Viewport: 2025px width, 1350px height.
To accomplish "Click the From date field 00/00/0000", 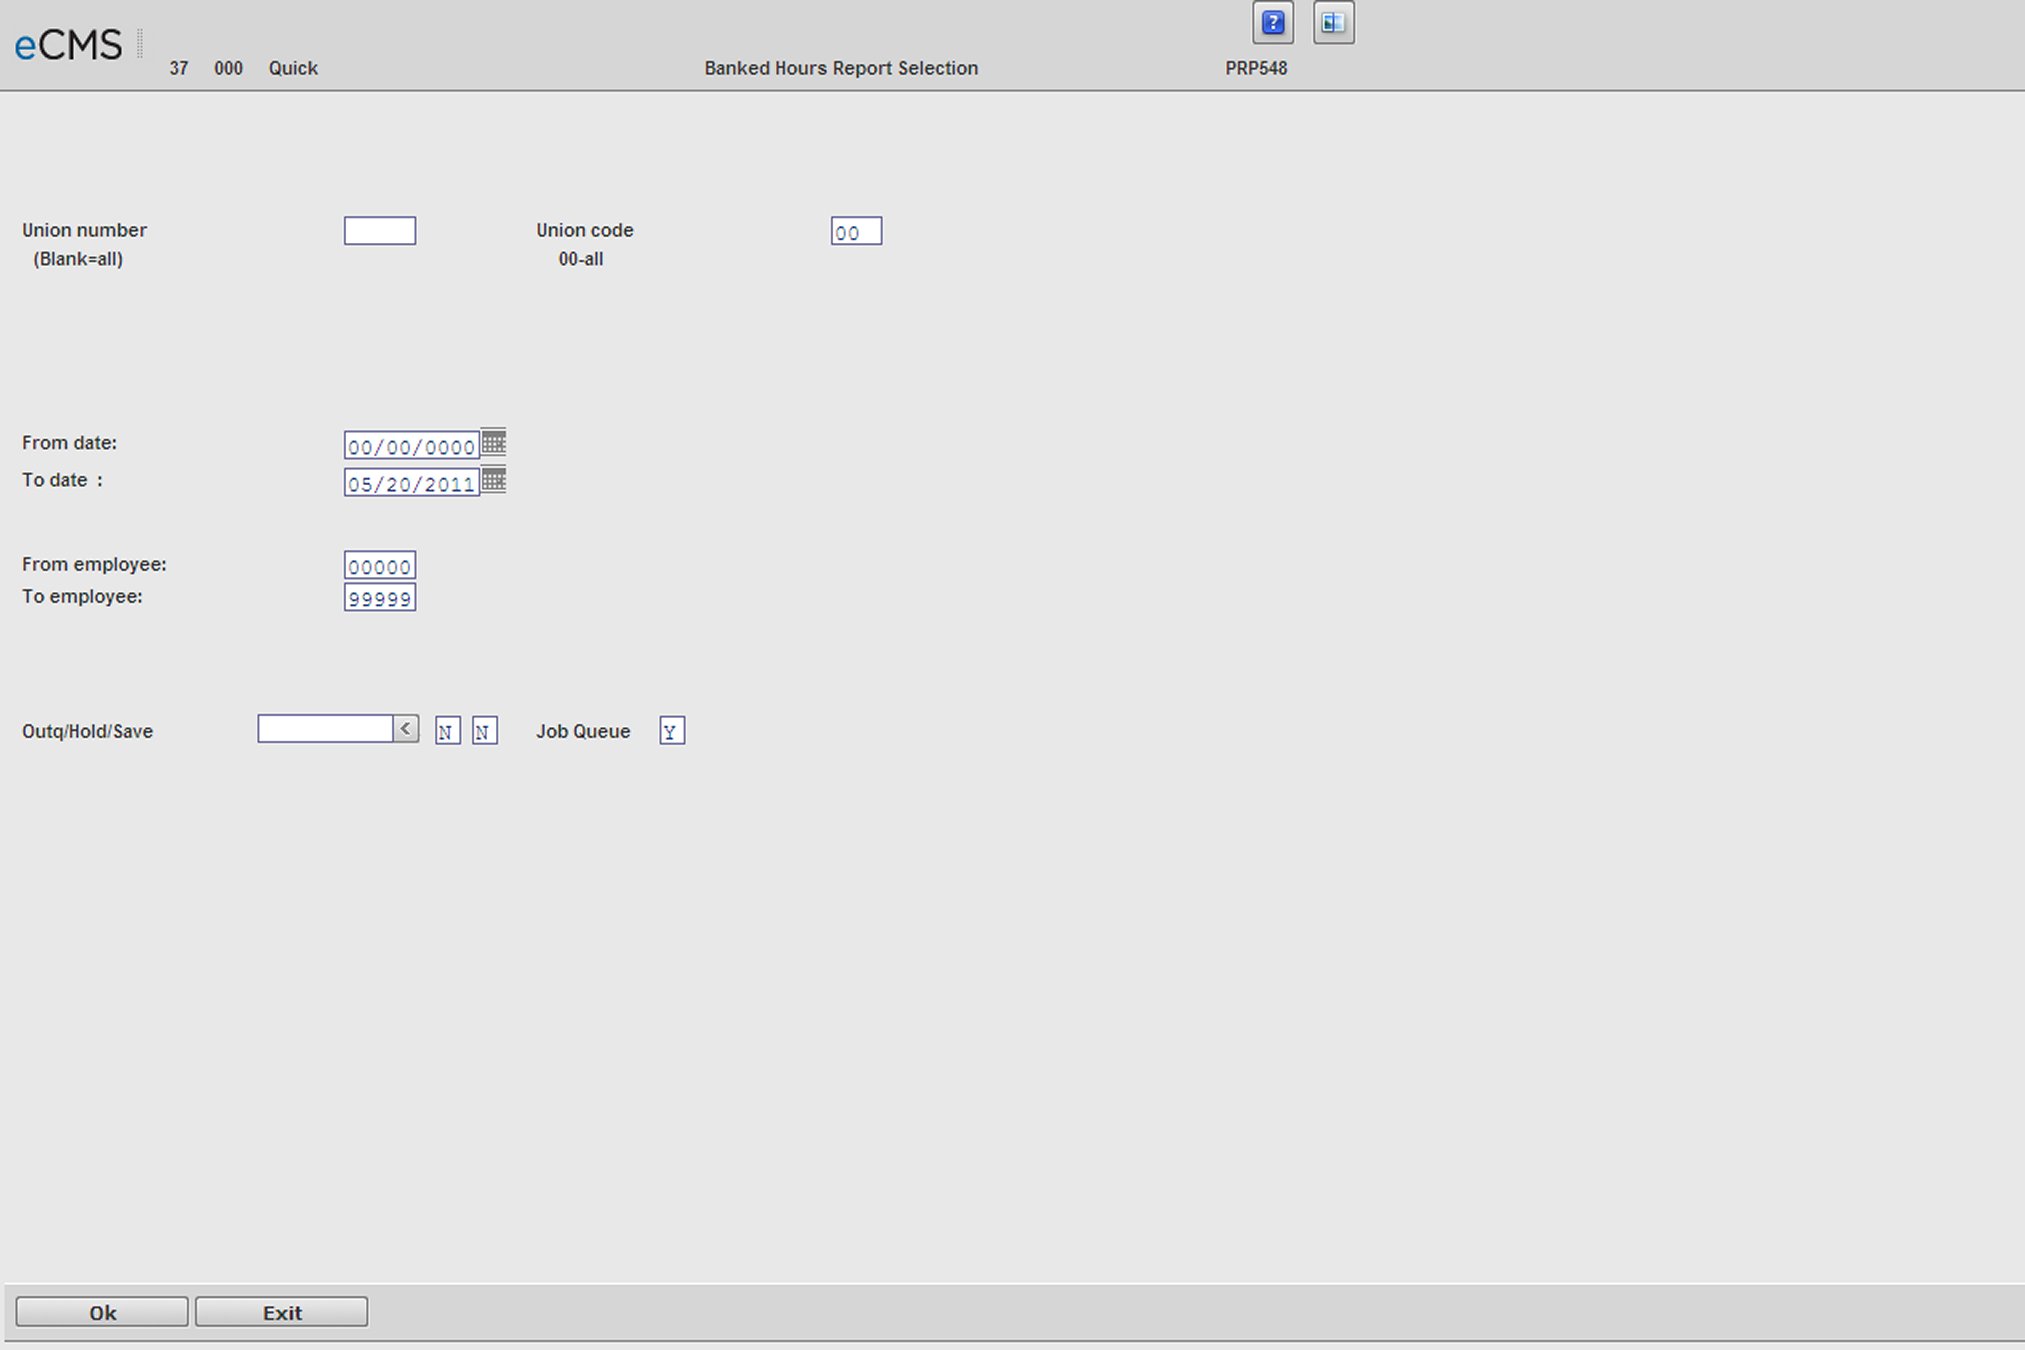I will tap(411, 446).
